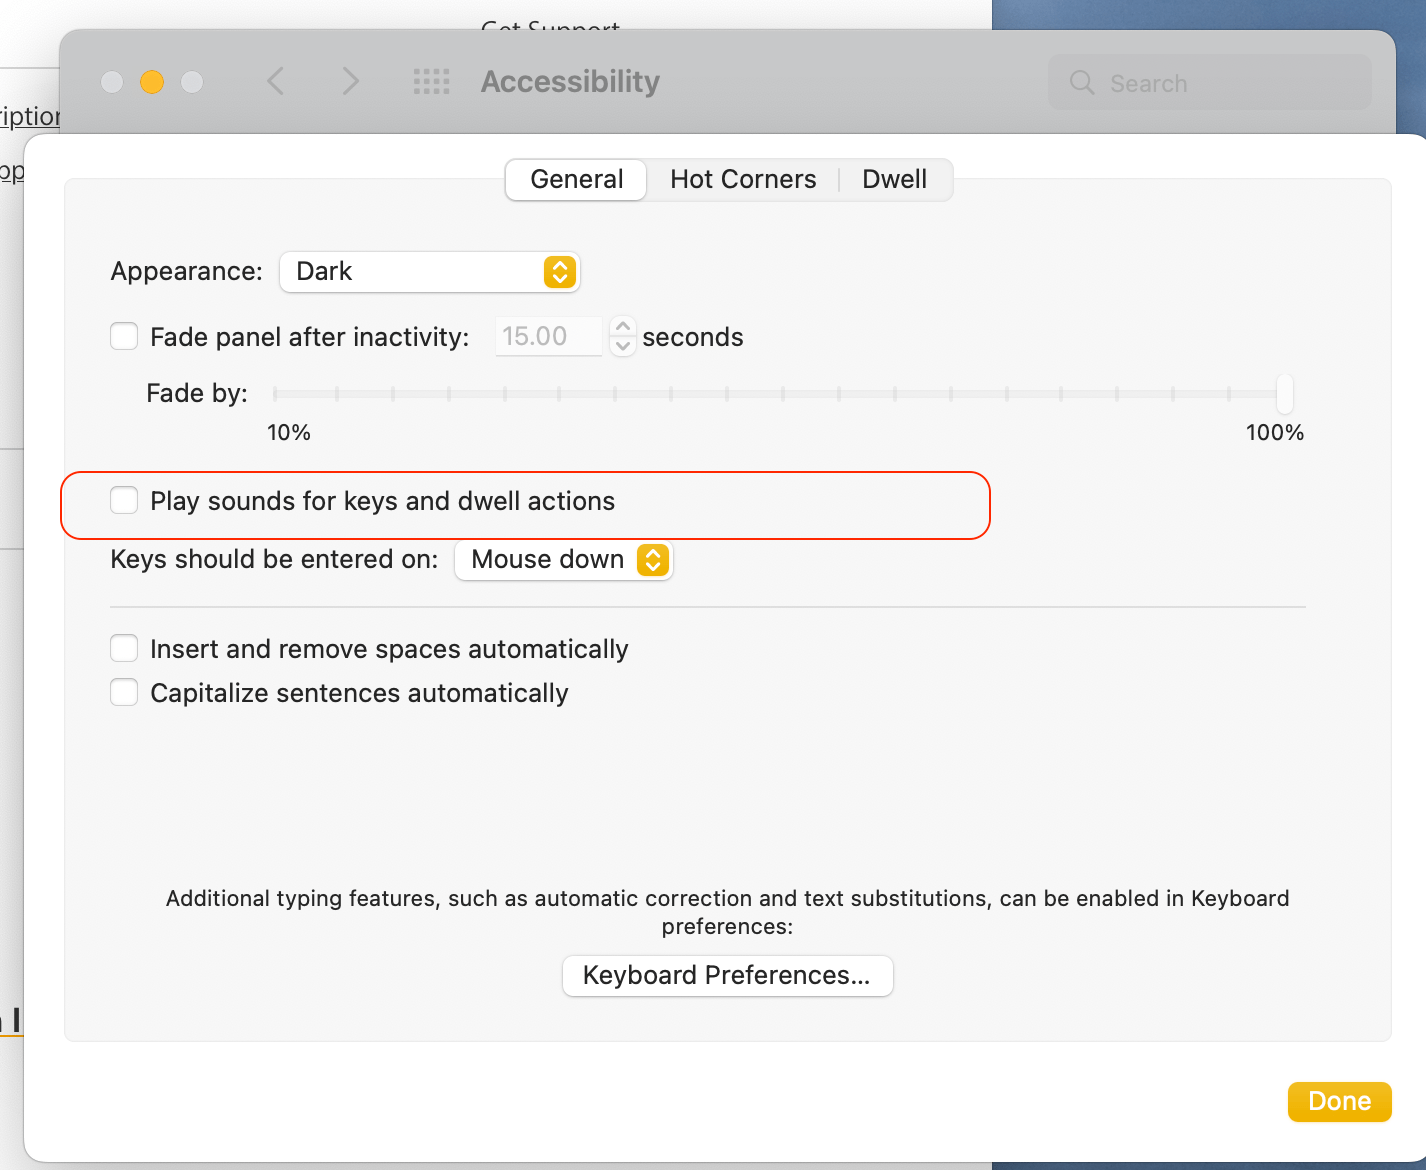
Task: Select the General tab
Action: pyautogui.click(x=575, y=179)
